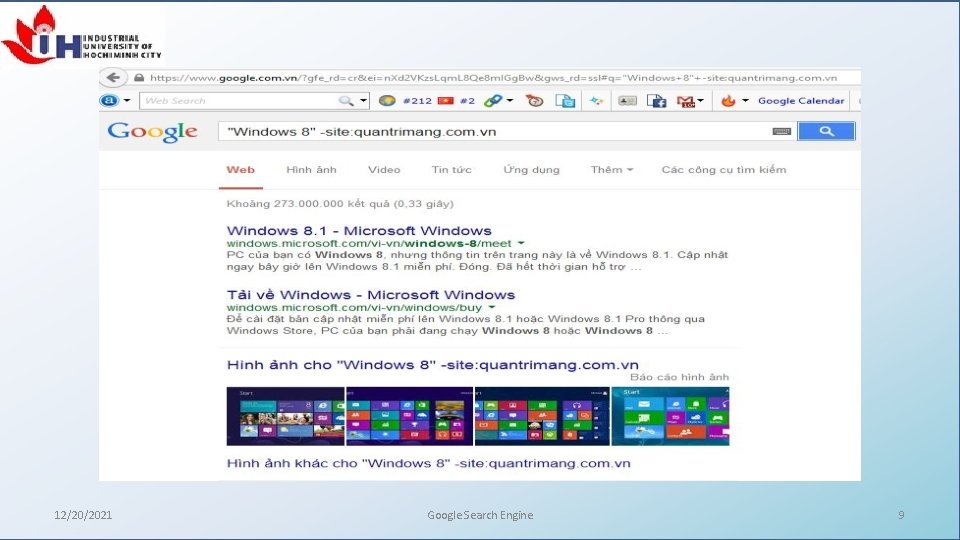Open 'Windows 8.1 - Microsoft Windows' result
The width and height of the screenshot is (960, 540).
click(359, 231)
